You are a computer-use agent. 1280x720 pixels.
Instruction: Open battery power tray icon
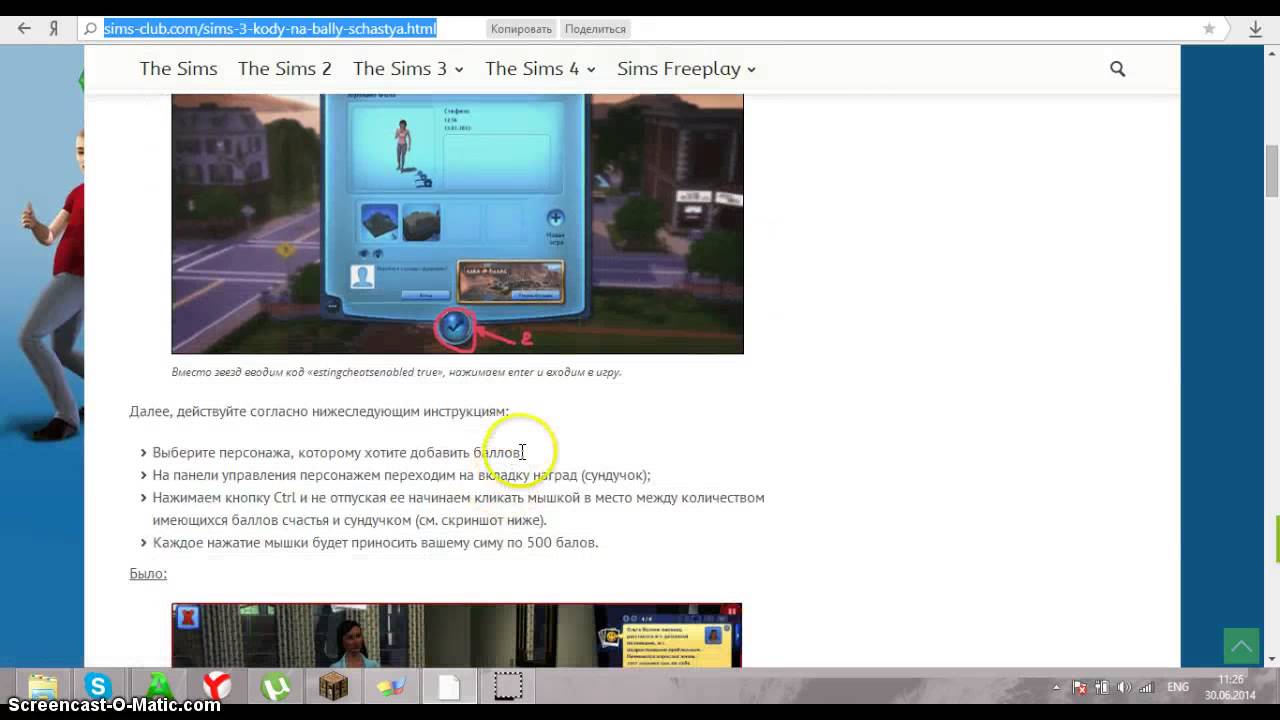click(1102, 687)
